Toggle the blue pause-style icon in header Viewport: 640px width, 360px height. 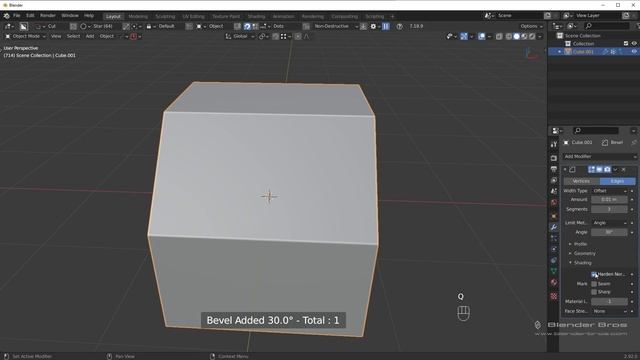coord(386,26)
